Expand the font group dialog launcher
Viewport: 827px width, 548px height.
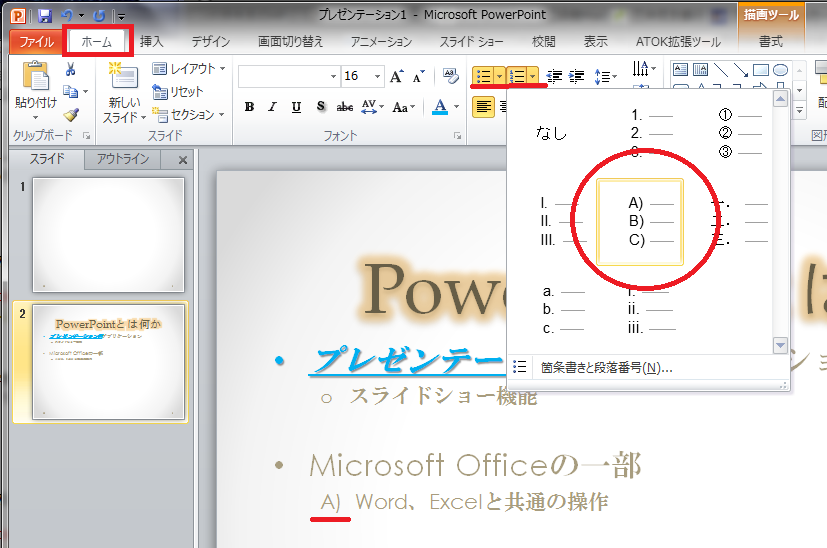pyautogui.click(x=457, y=136)
